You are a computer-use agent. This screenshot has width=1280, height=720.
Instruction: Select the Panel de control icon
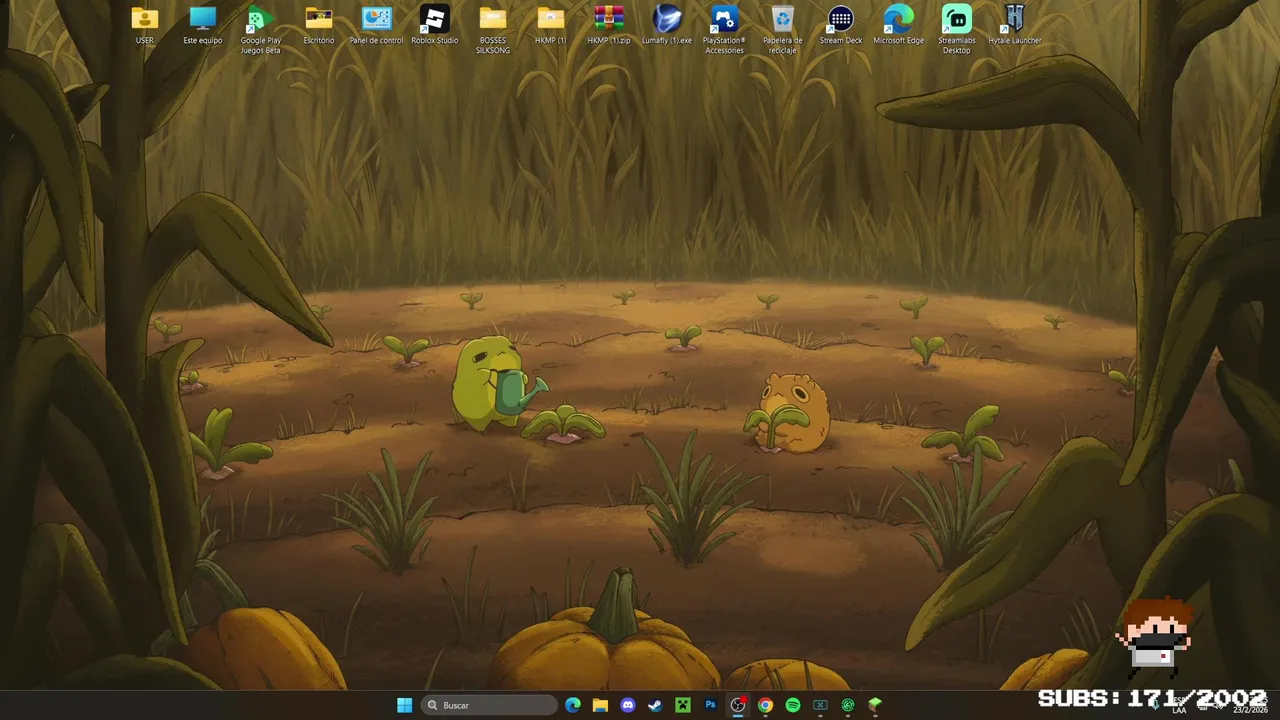point(377,26)
